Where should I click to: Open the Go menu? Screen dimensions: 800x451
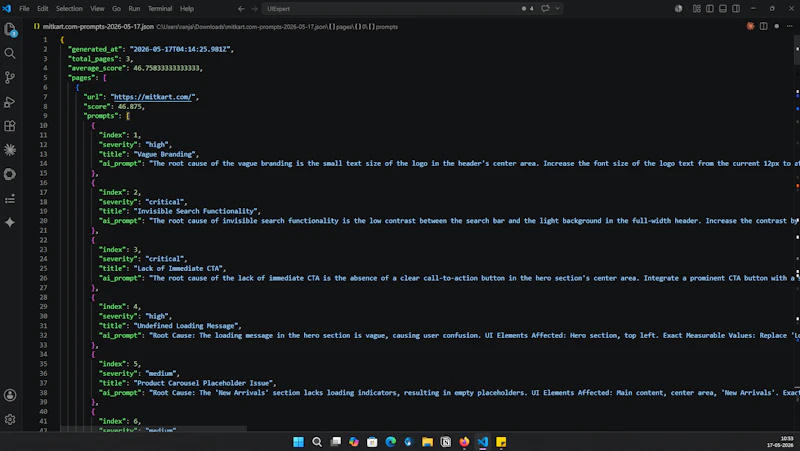116,9
